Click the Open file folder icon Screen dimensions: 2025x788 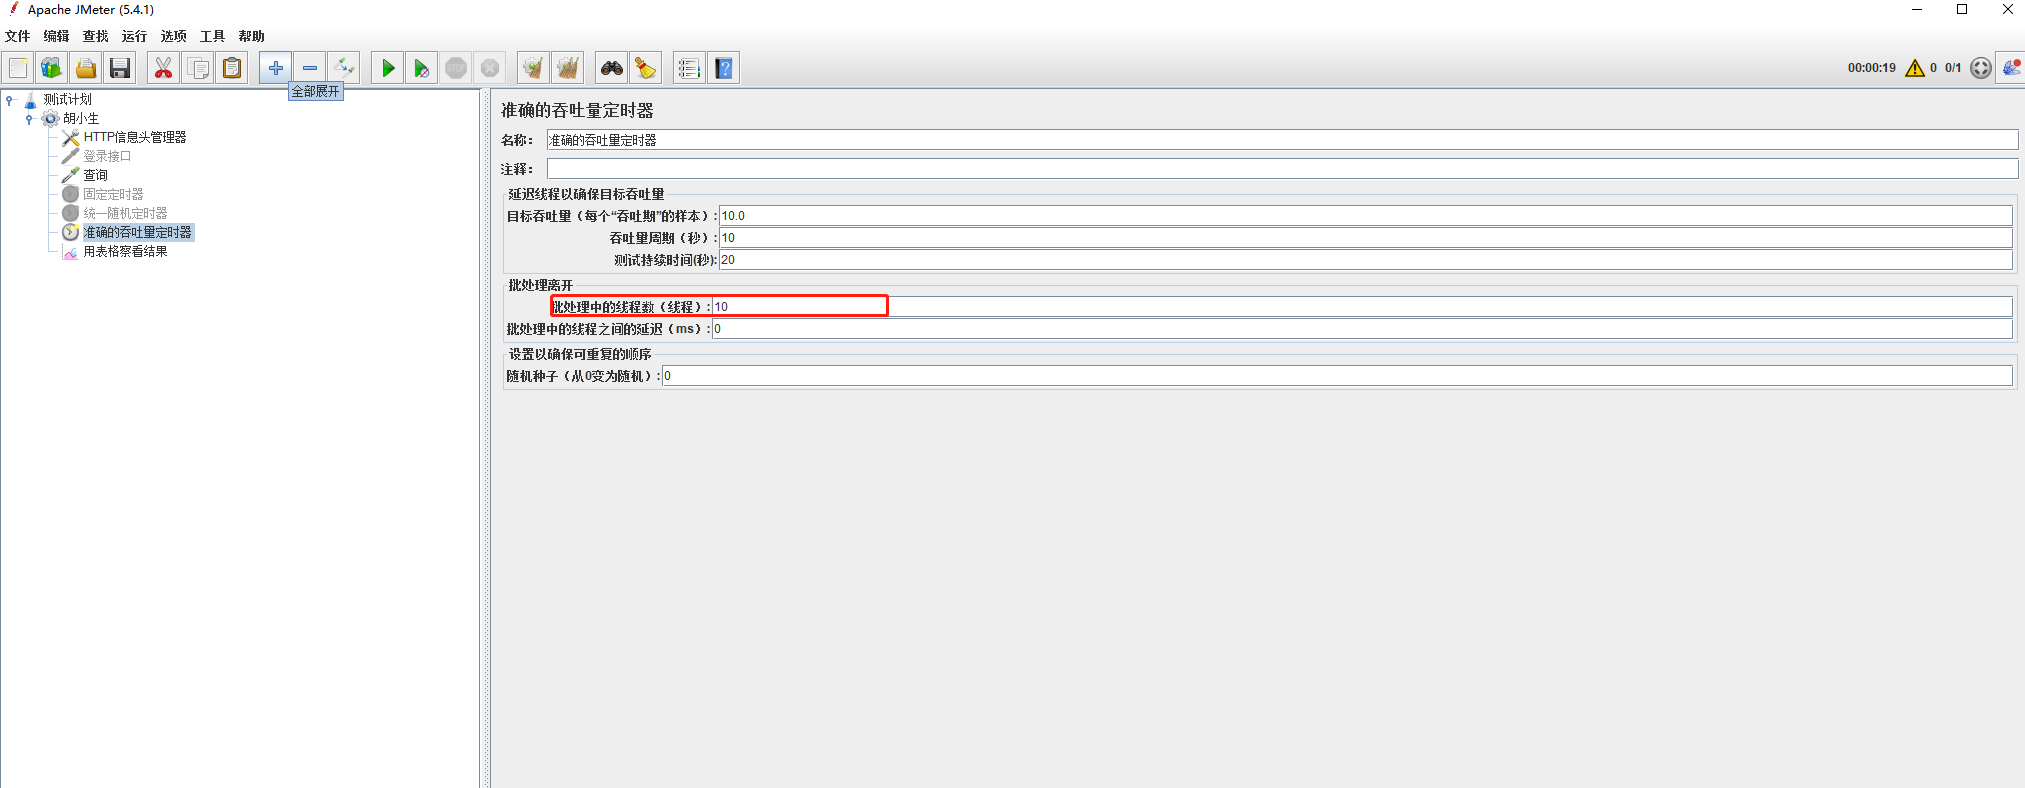coord(86,68)
